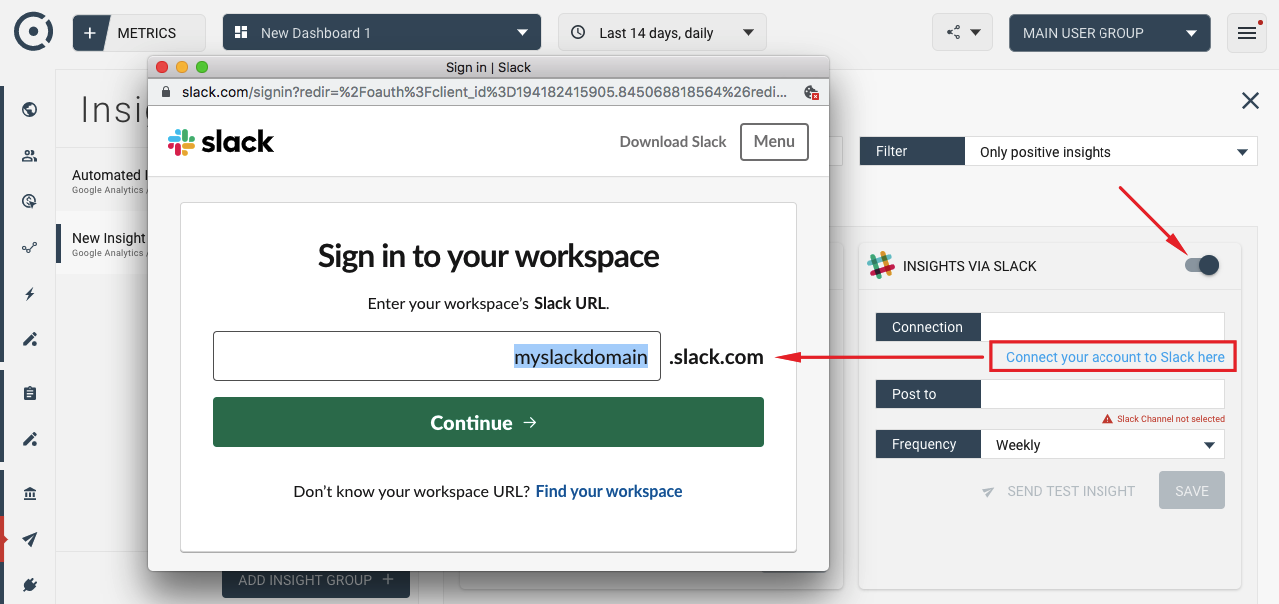Open the line graph sidebar icon
Image resolution: width=1279 pixels, height=604 pixels.
point(30,248)
